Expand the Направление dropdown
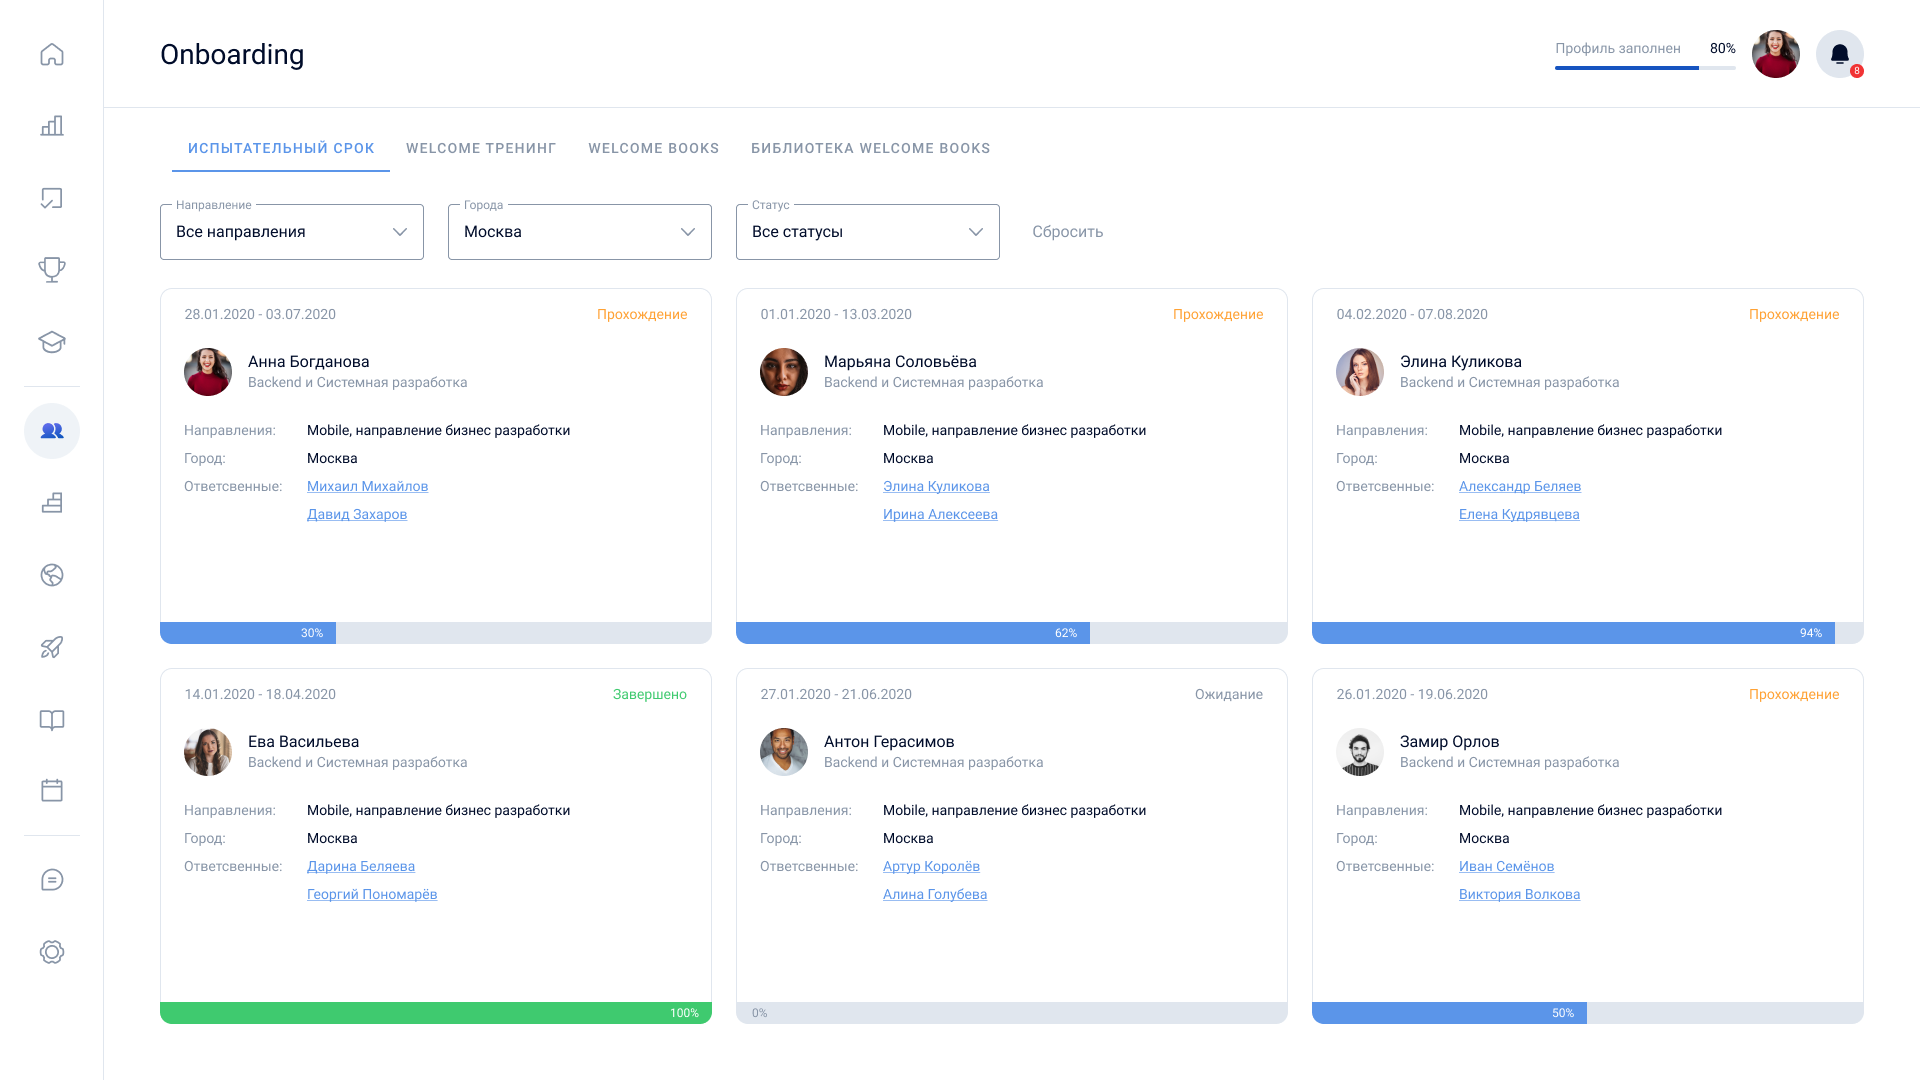 click(291, 232)
